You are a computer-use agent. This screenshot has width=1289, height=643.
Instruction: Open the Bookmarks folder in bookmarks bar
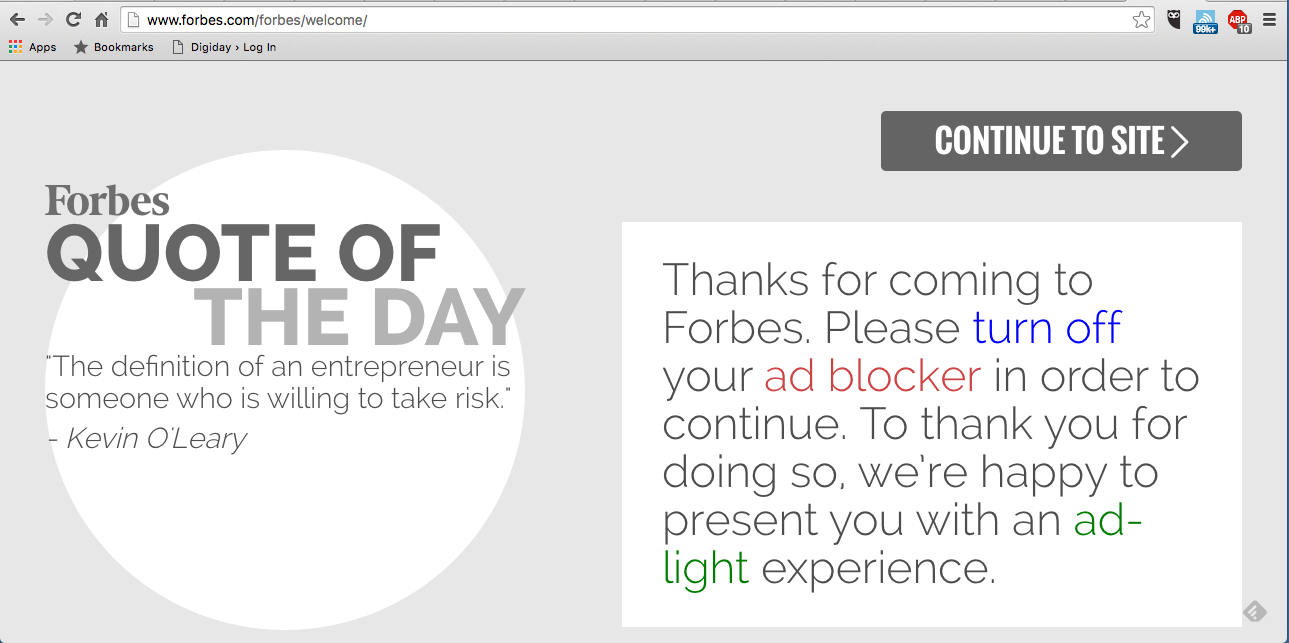[113, 47]
